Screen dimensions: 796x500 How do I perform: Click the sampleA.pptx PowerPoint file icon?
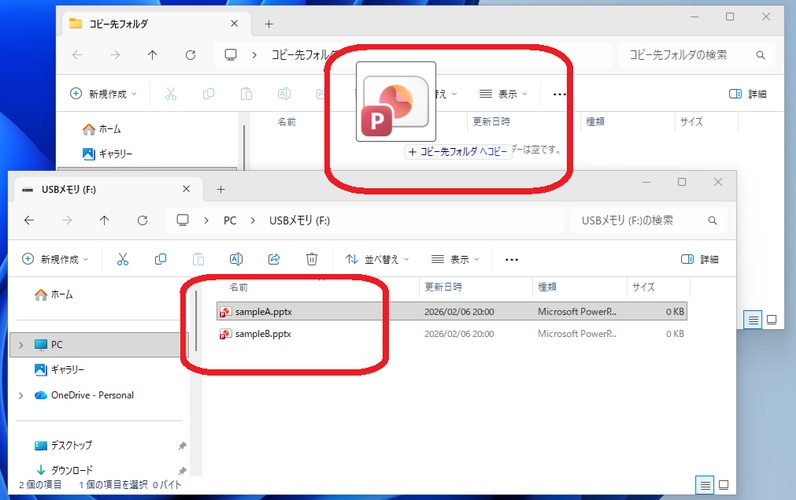pyautogui.click(x=225, y=312)
